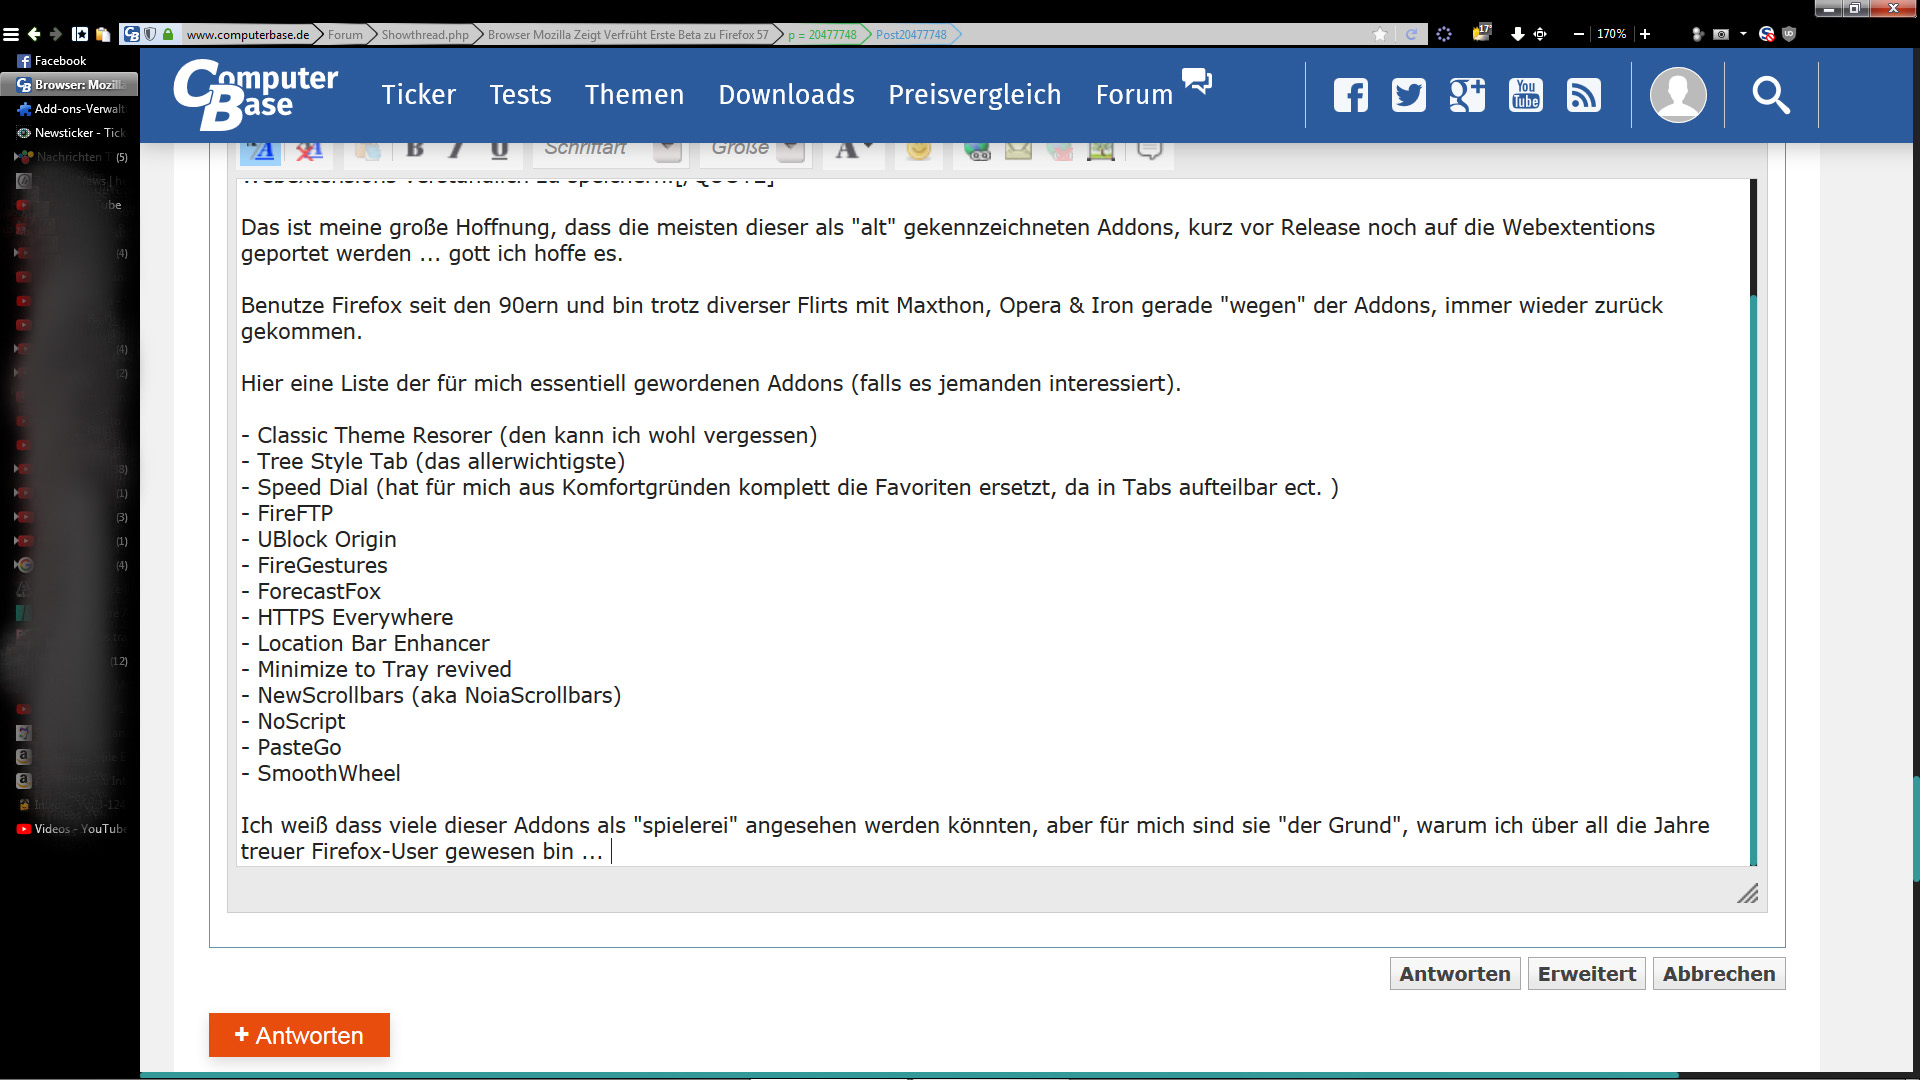The image size is (1920, 1080).
Task: Toggle underline formatting in editor
Action: [x=499, y=150]
